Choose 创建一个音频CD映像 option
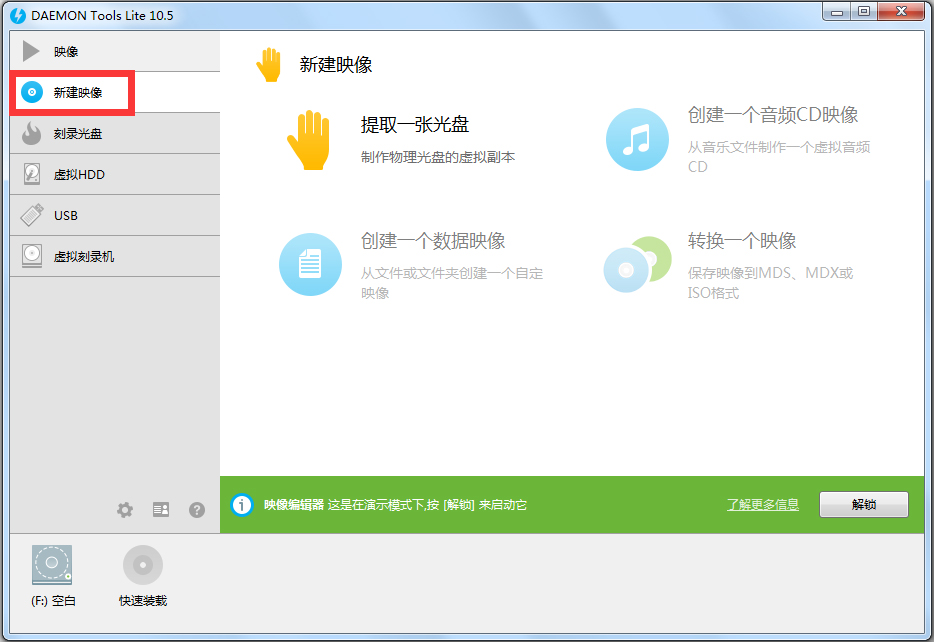 (x=773, y=114)
